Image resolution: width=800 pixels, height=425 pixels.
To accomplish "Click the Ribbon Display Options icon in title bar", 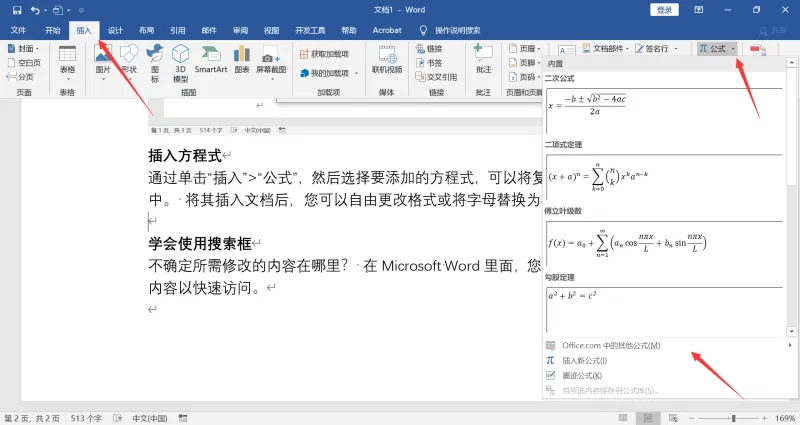I will pos(698,10).
